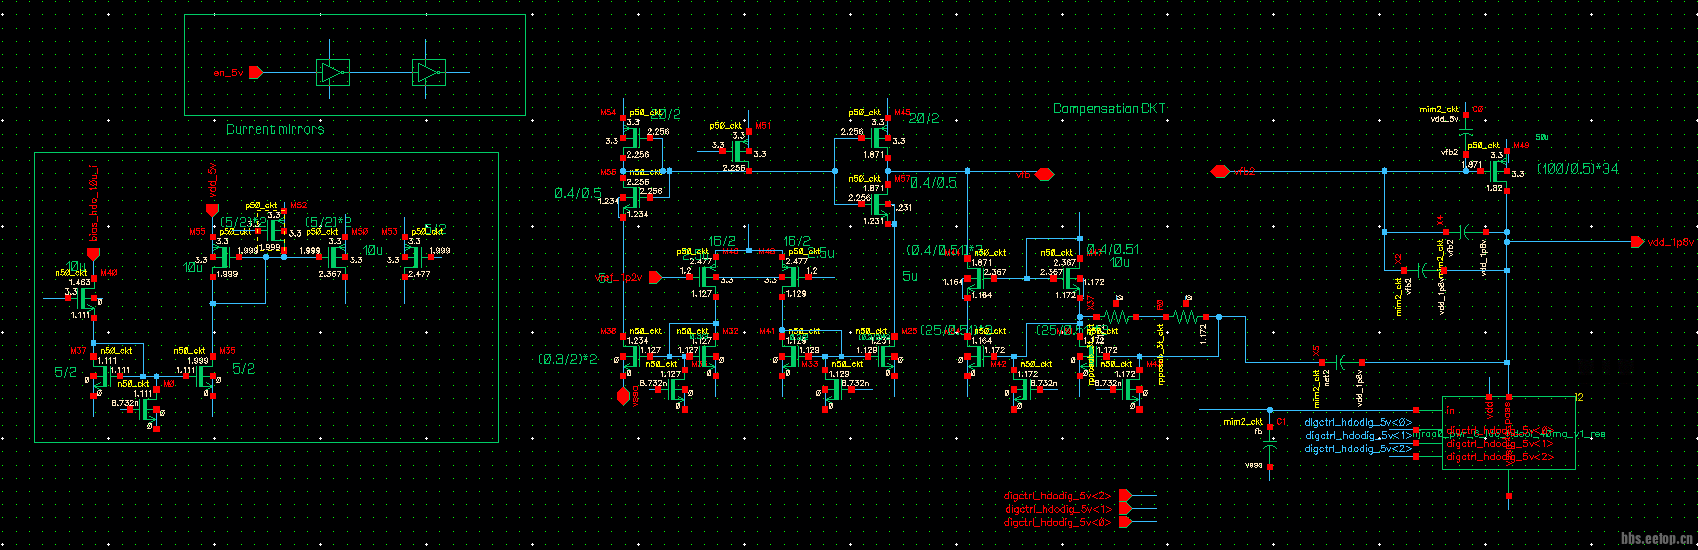The width and height of the screenshot is (1698, 550).
Task: Select the first buffer symbol after en_5v
Action: coord(332,72)
